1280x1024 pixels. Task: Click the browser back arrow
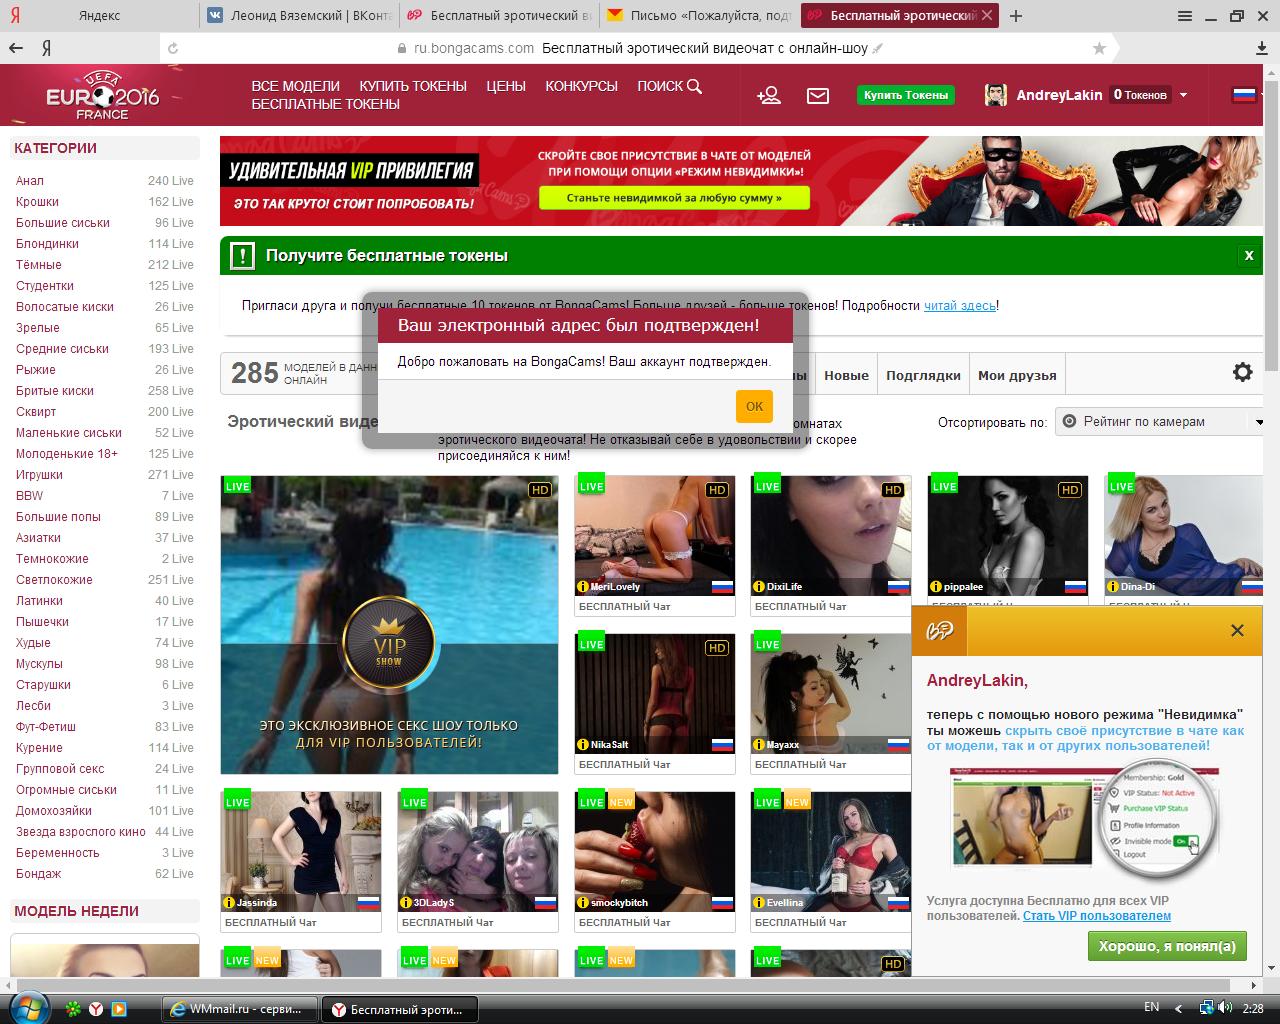(16, 48)
